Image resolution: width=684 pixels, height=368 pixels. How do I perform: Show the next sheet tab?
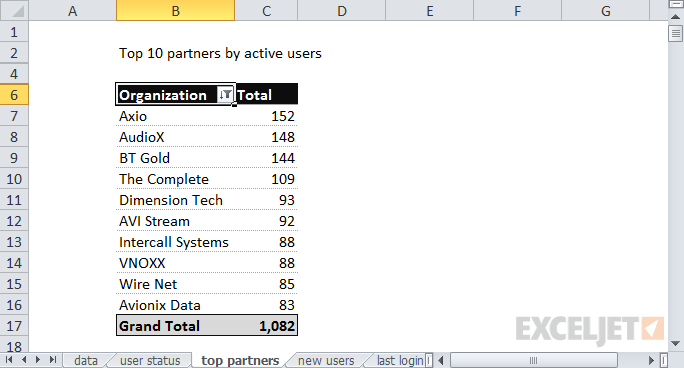point(38,360)
